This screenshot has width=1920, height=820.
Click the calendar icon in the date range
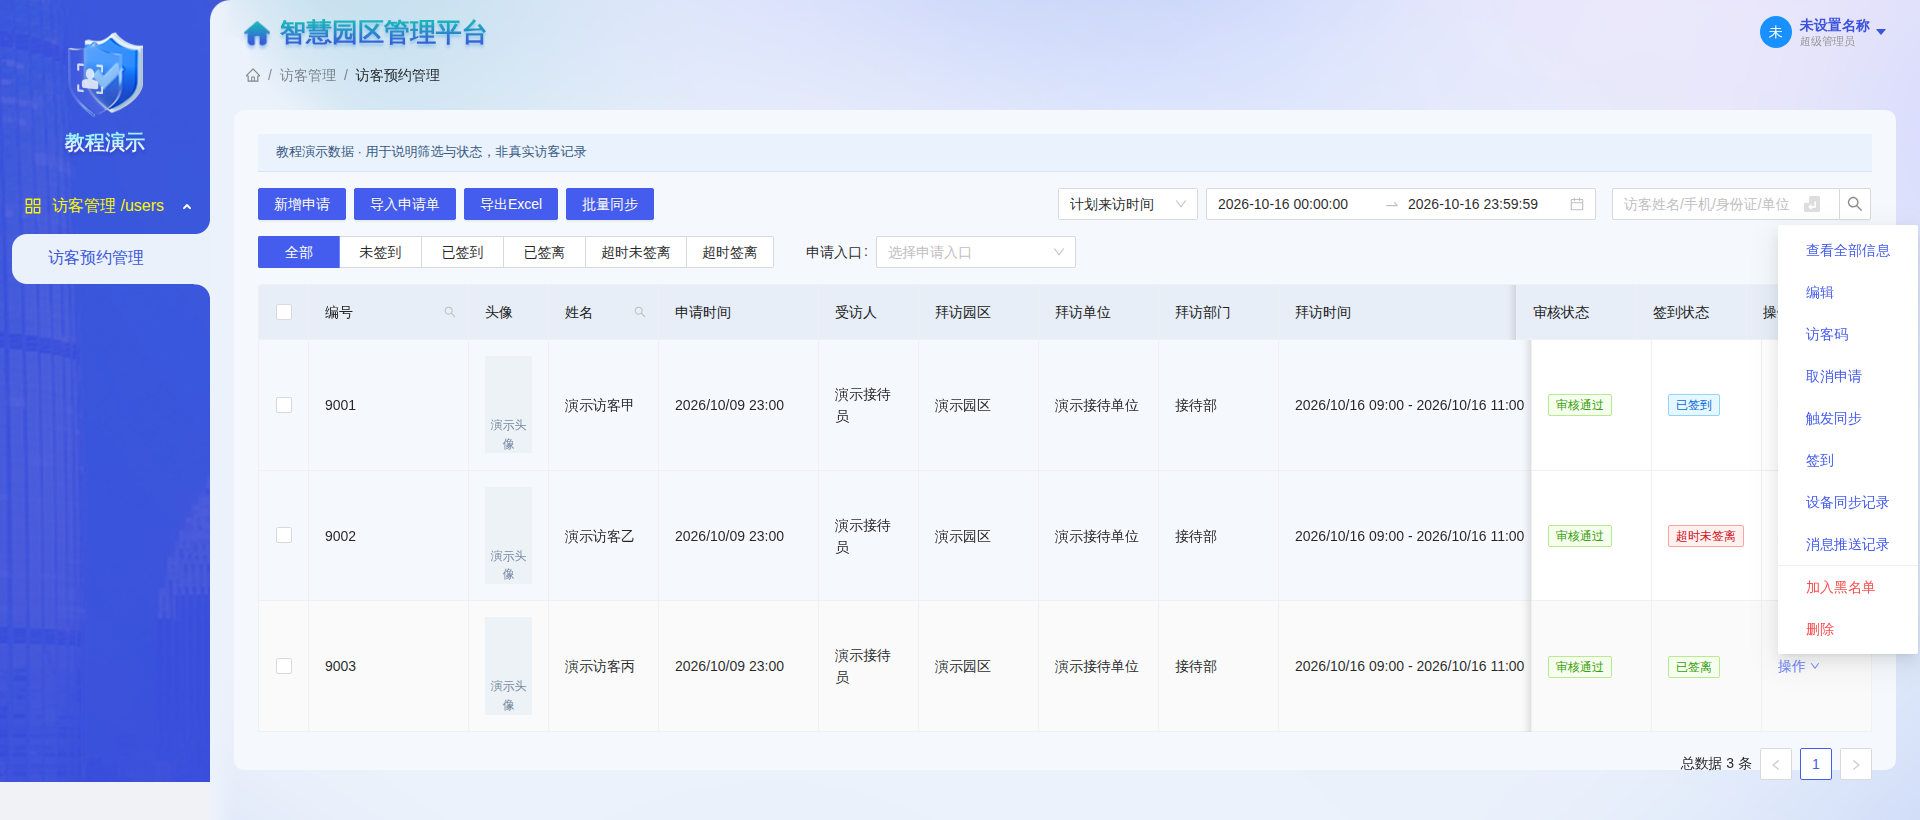pyautogui.click(x=1577, y=204)
